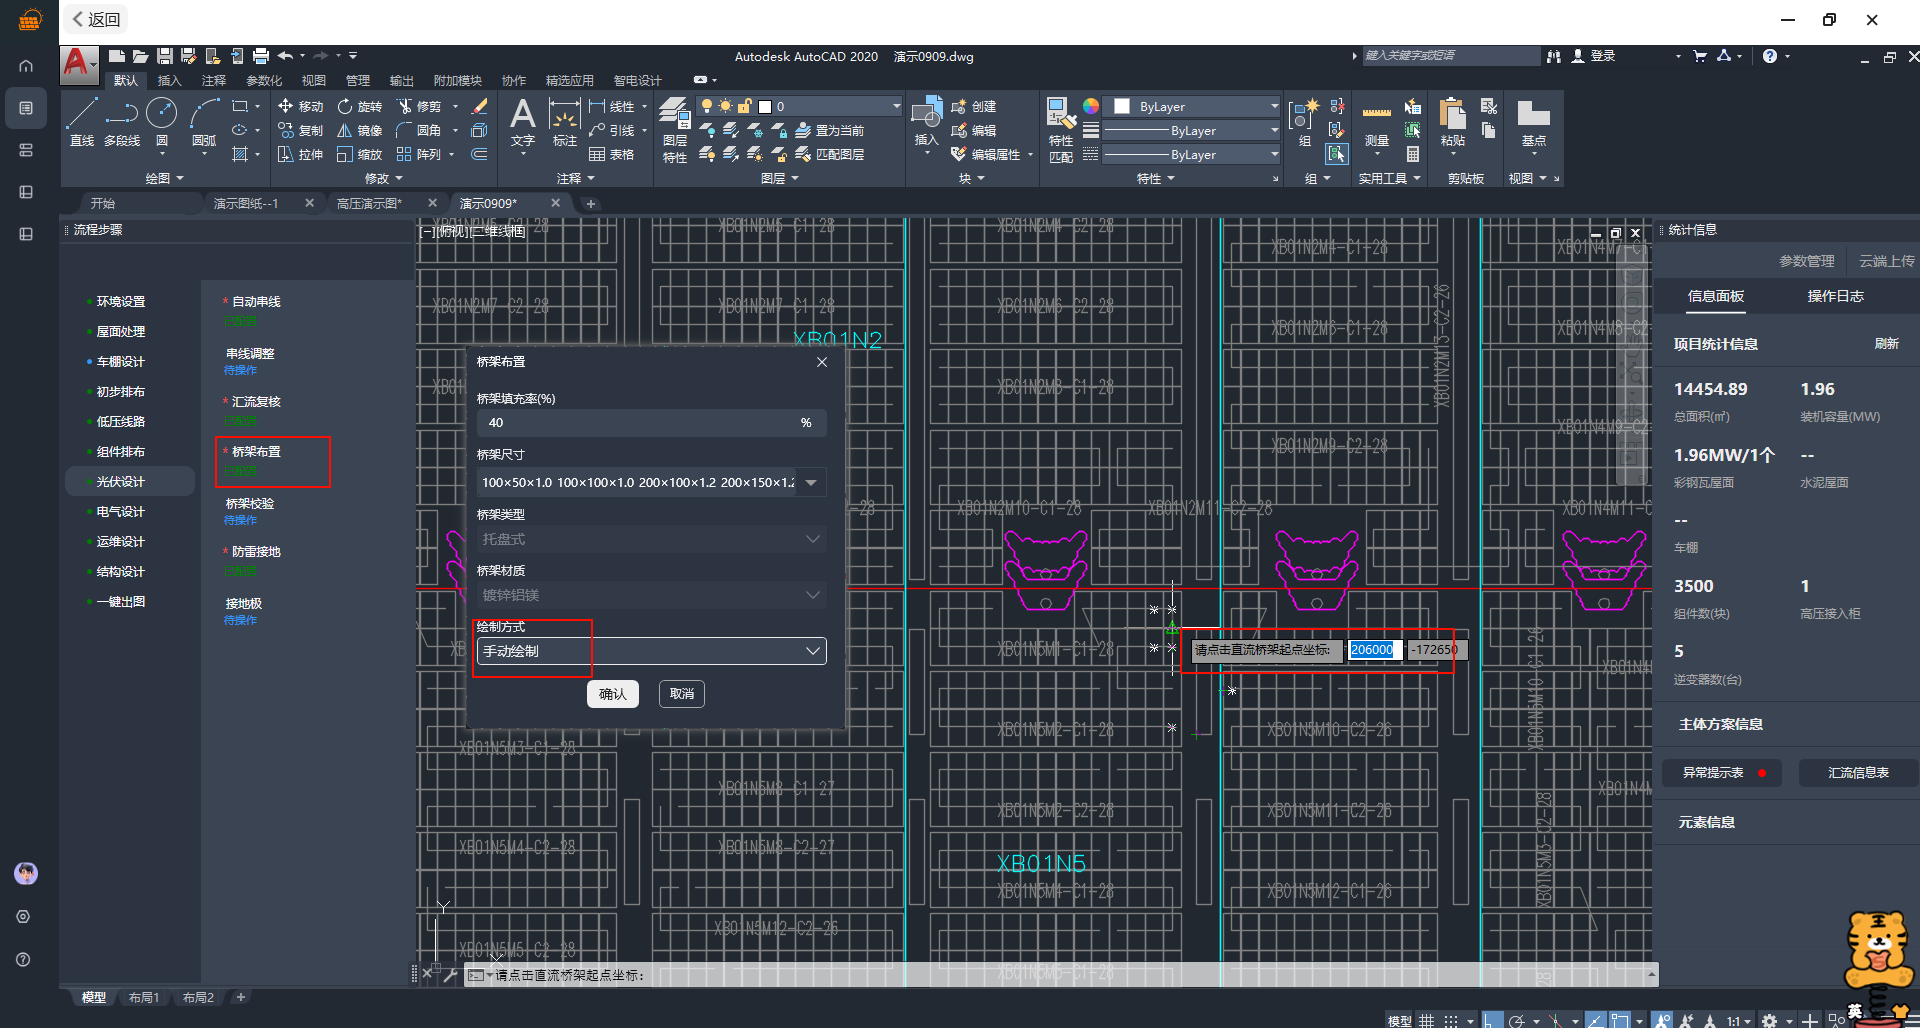
Task: Click the 移动 (Move) tool icon
Action: point(286,106)
